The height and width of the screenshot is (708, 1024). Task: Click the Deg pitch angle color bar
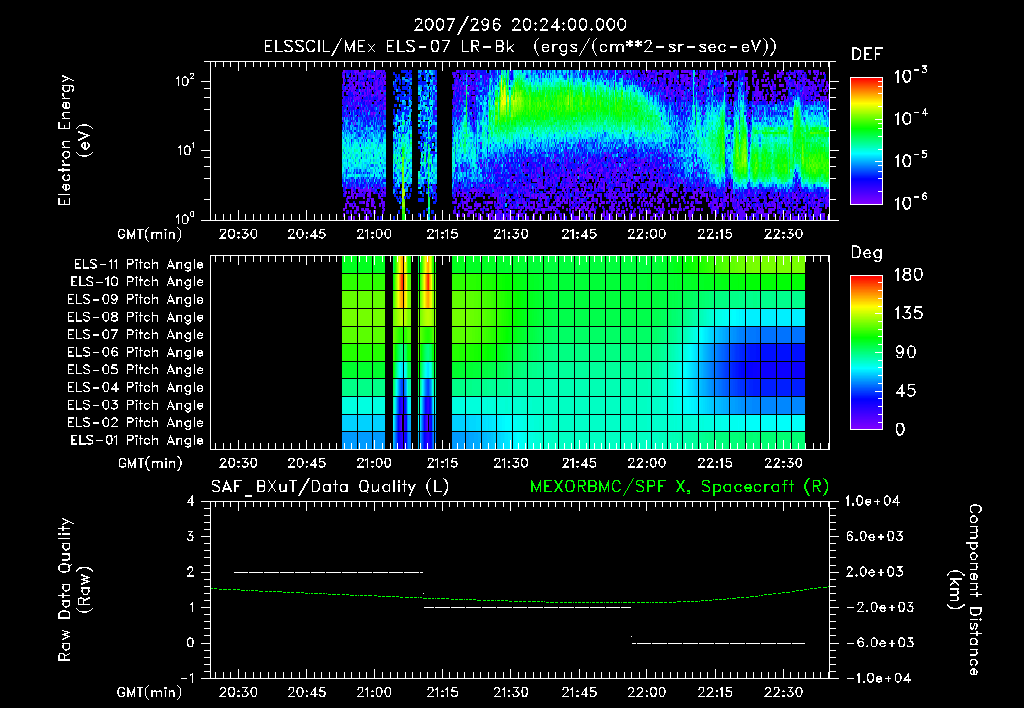[x=866, y=352]
